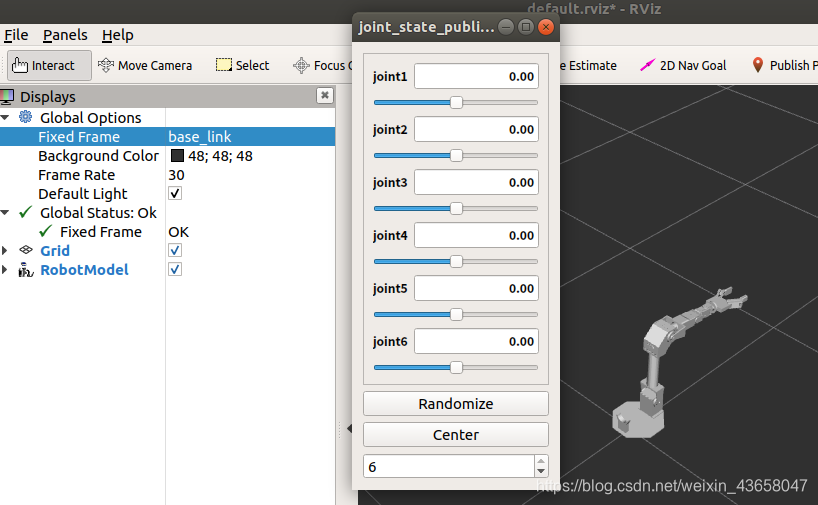Click the Focus Camera tool
818x505 pixels.
tap(322, 65)
